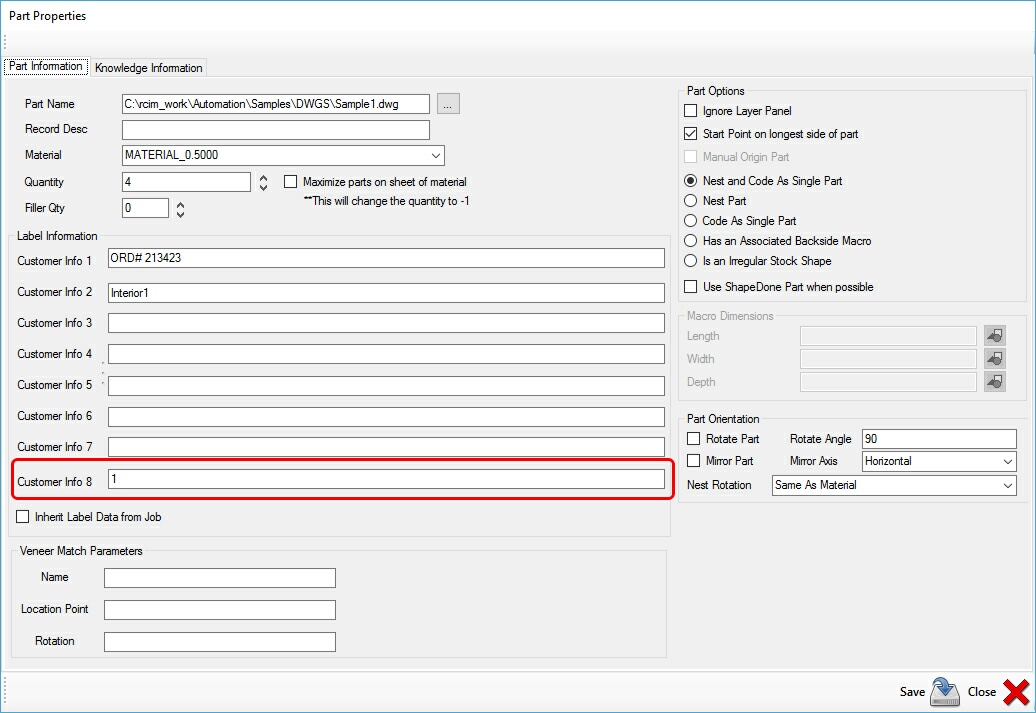Open the Material dropdown list
This screenshot has height=713, width=1036.
click(x=435, y=155)
